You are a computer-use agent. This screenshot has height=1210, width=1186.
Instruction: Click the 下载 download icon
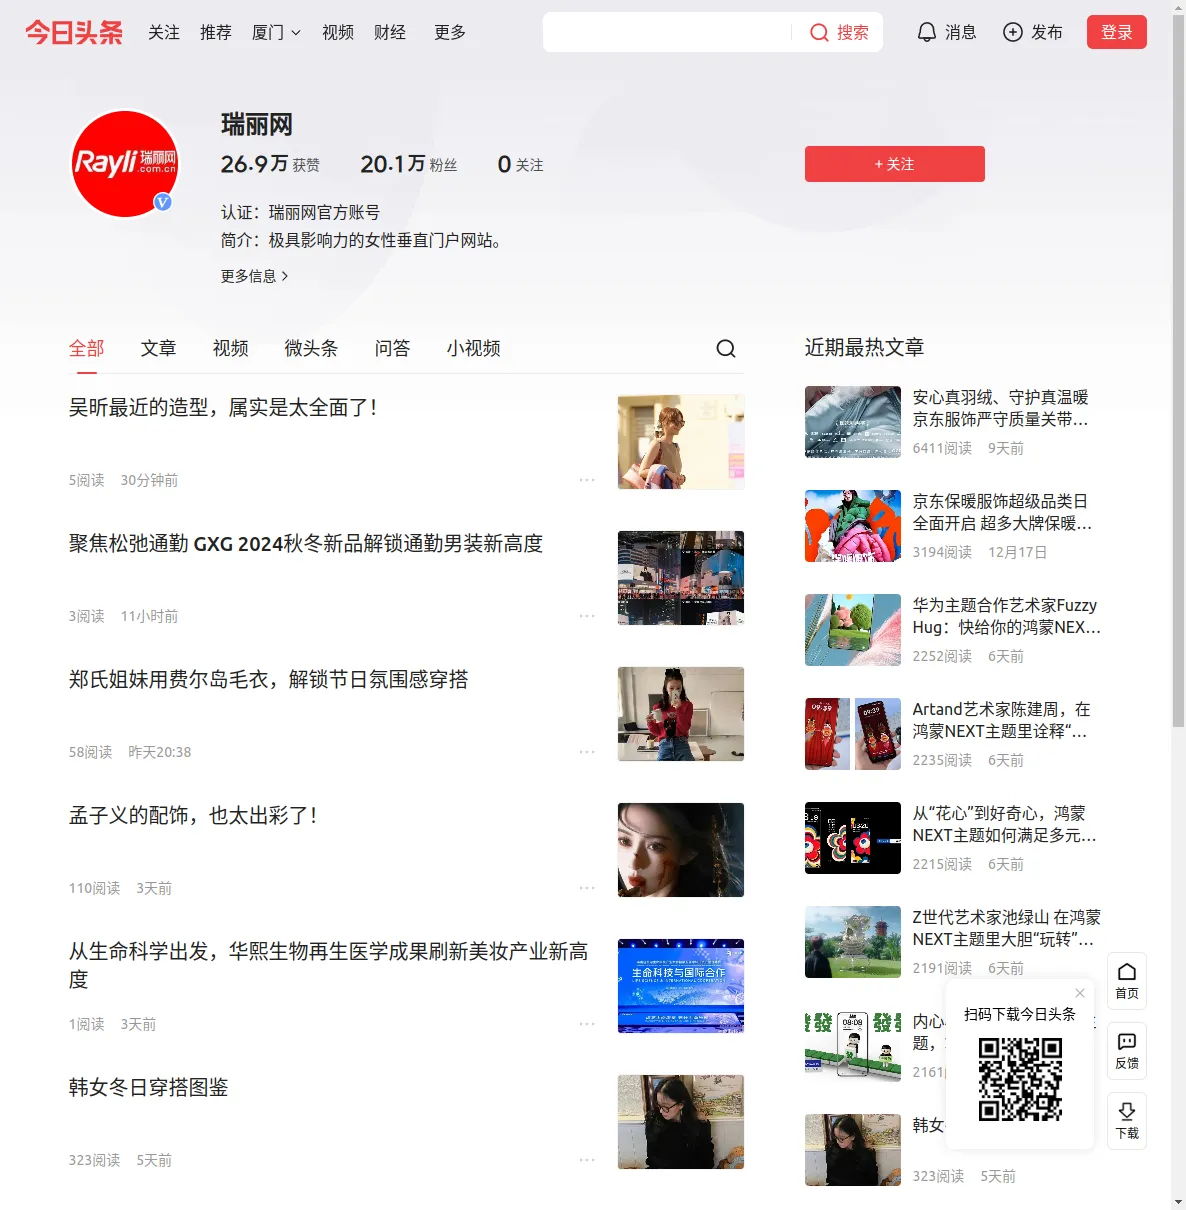[x=1127, y=1121]
